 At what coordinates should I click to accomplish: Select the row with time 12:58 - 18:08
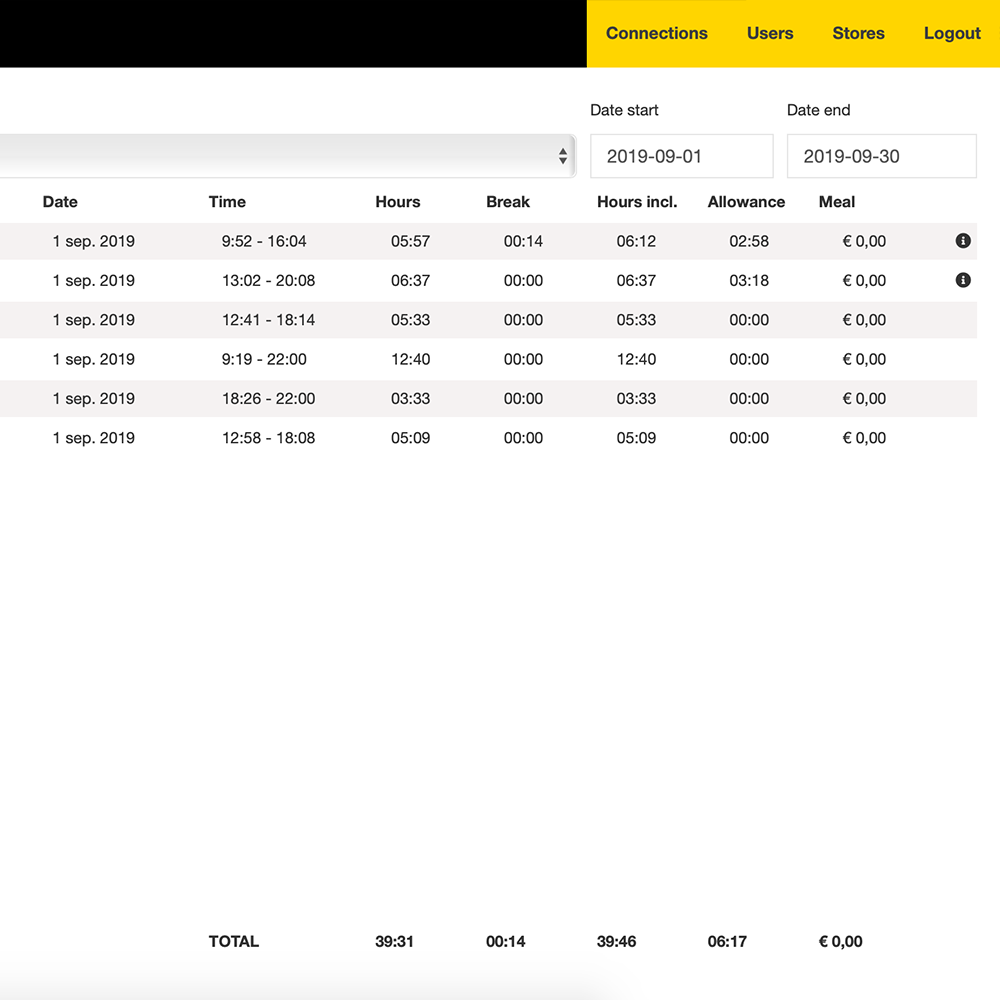pyautogui.click(x=268, y=438)
